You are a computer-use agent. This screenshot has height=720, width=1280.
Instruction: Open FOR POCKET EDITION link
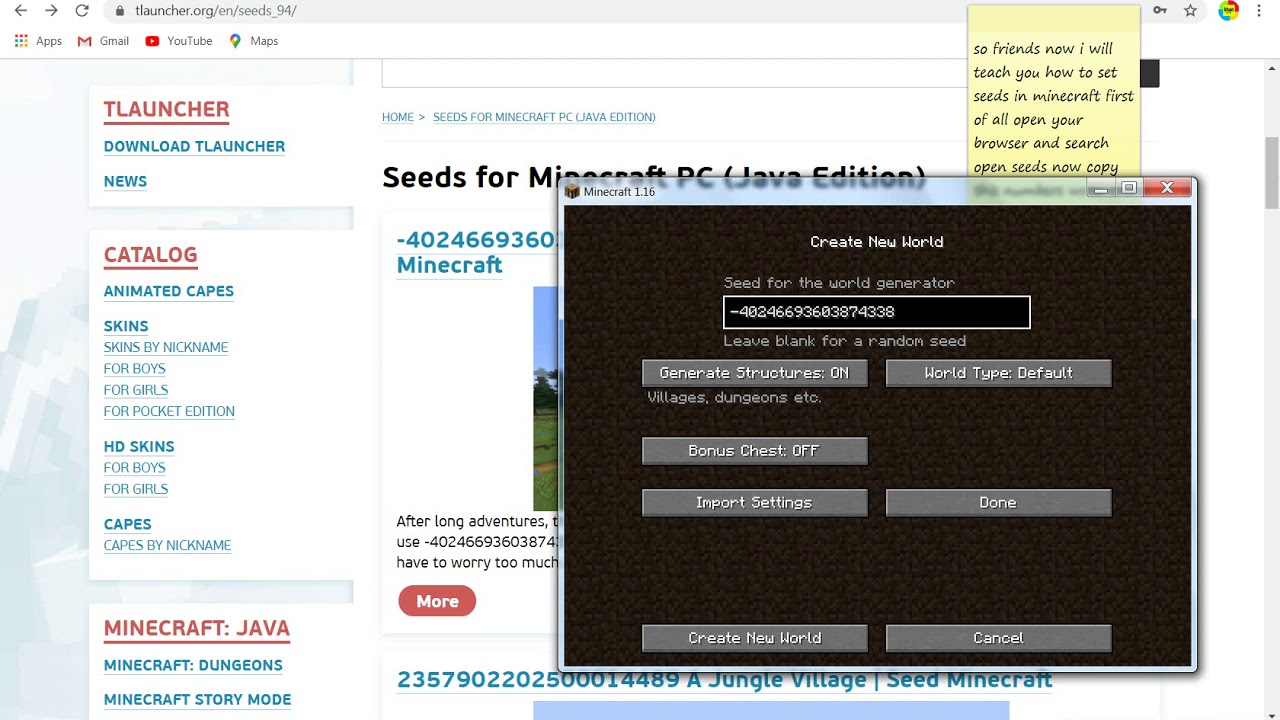click(169, 411)
